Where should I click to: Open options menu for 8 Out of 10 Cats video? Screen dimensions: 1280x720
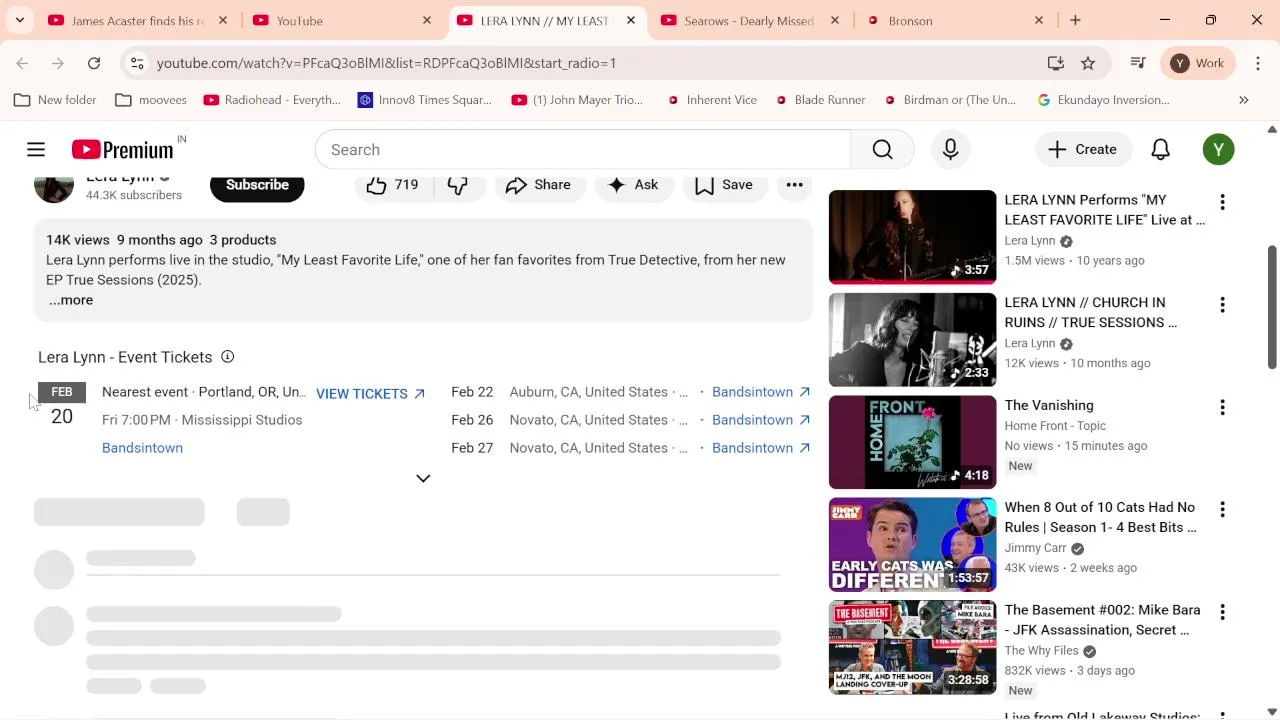[1222, 509]
